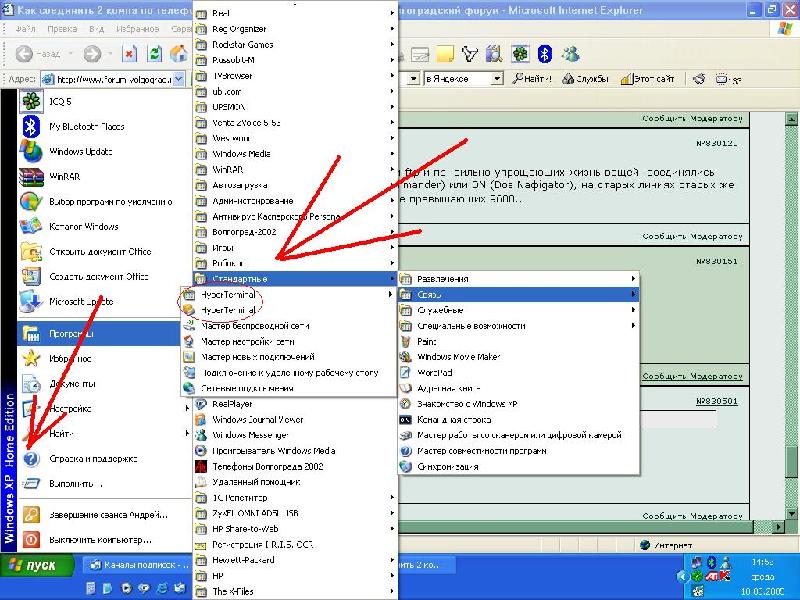
Task: Launch RealPlayer from the Programs menu
Action: [295, 404]
